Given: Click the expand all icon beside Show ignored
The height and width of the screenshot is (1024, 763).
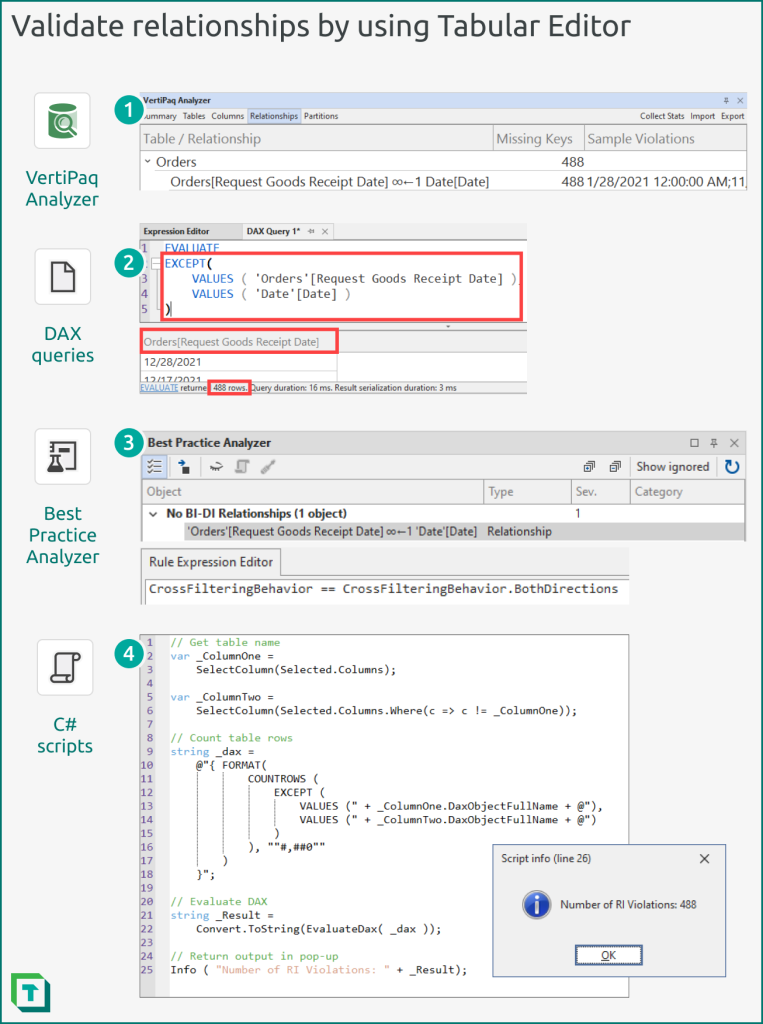Looking at the screenshot, I should 615,466.
